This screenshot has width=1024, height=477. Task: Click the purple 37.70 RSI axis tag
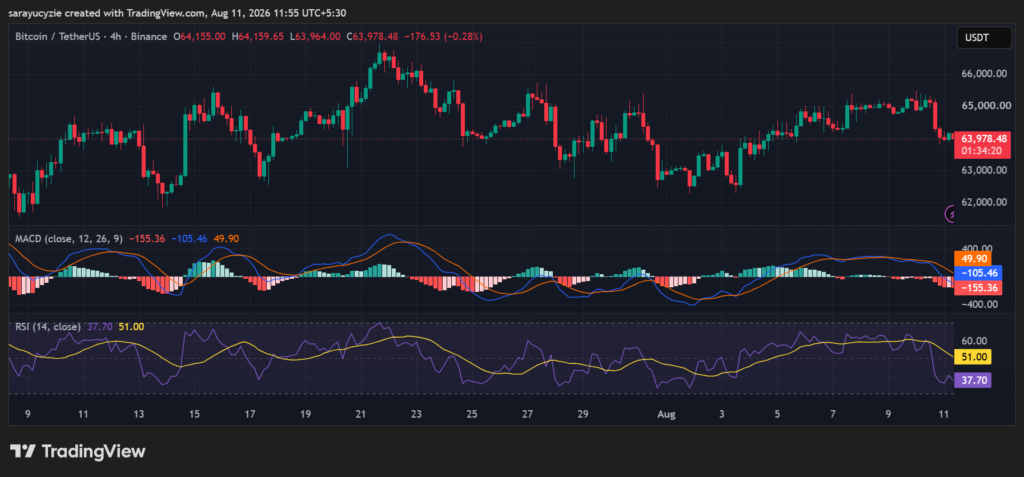pyautogui.click(x=973, y=380)
